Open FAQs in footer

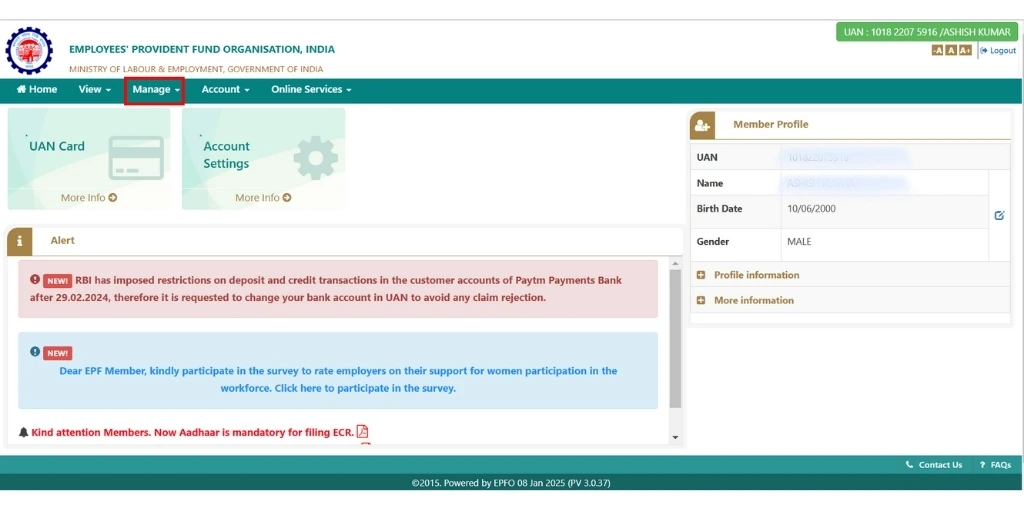995,464
